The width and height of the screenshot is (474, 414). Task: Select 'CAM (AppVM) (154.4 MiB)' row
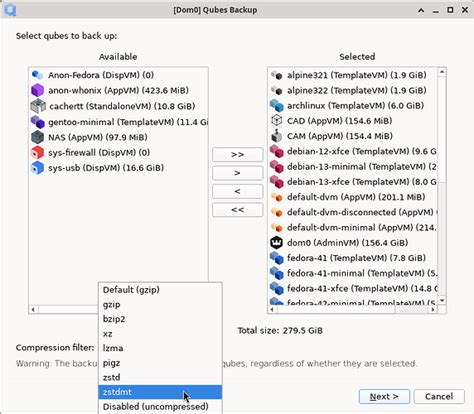pyautogui.click(x=353, y=136)
